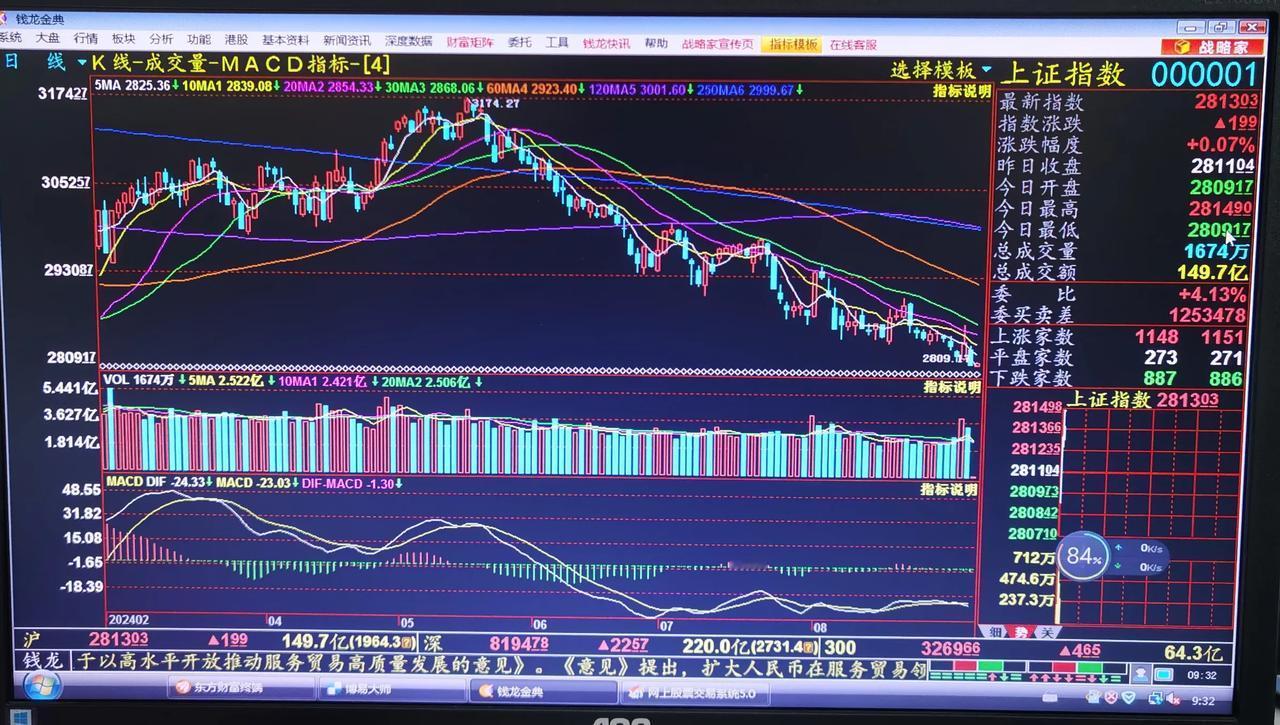The height and width of the screenshot is (725, 1280).
Task: Click the 战略家 logo button
Action: [x=1212, y=47]
